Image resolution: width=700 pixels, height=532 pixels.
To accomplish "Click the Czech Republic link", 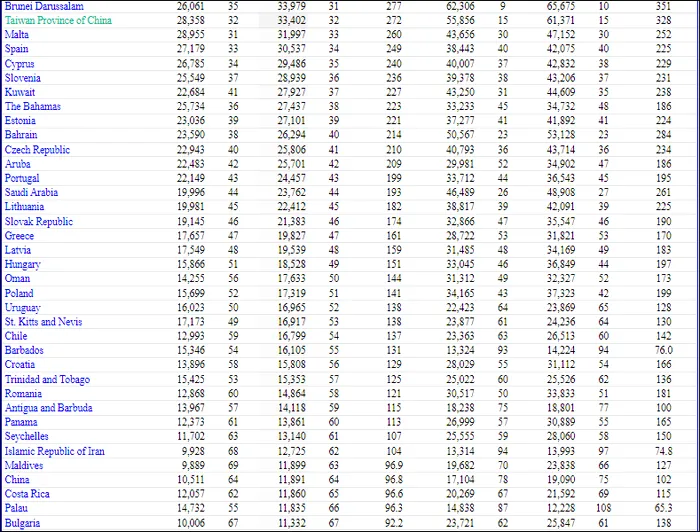I will 37,150.
